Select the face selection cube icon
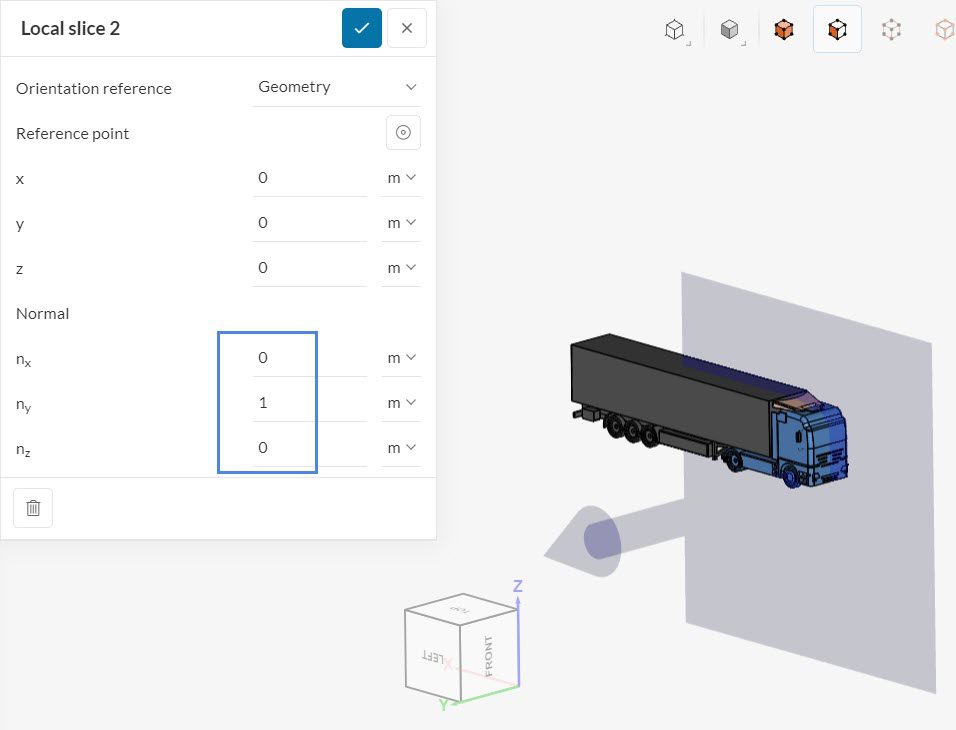Screen dimensions: 956x730 (x=837, y=31)
